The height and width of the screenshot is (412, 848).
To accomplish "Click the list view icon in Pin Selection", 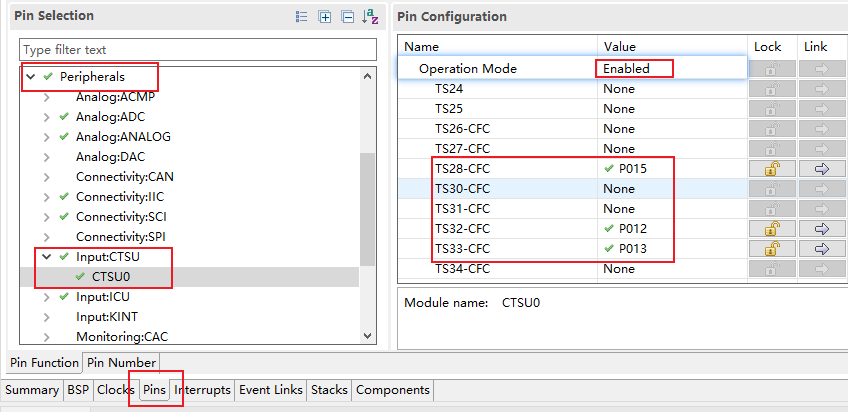I will tap(301, 17).
